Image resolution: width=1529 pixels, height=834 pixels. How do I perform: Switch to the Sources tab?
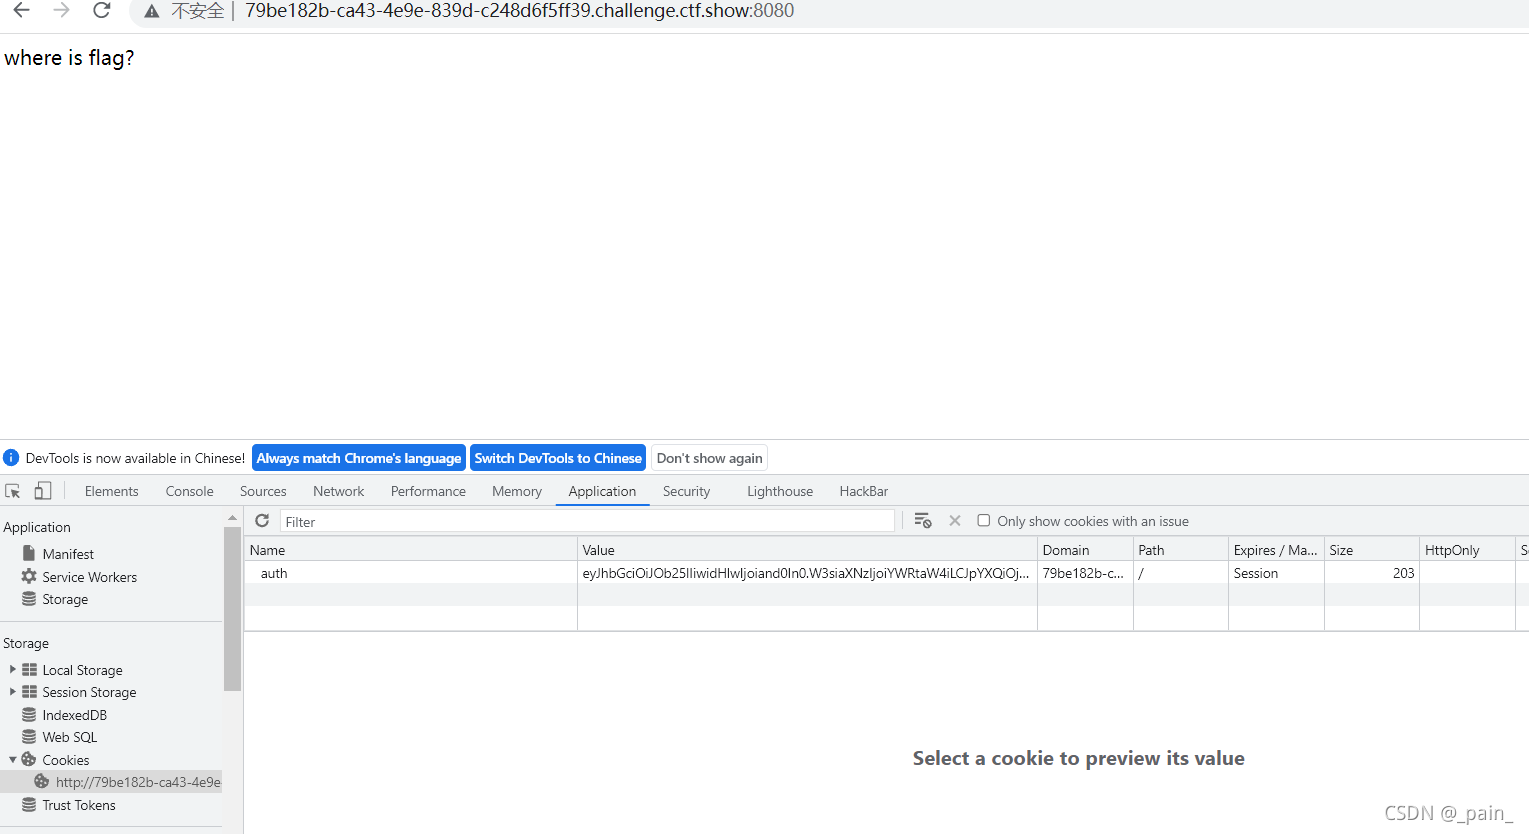[x=263, y=491]
